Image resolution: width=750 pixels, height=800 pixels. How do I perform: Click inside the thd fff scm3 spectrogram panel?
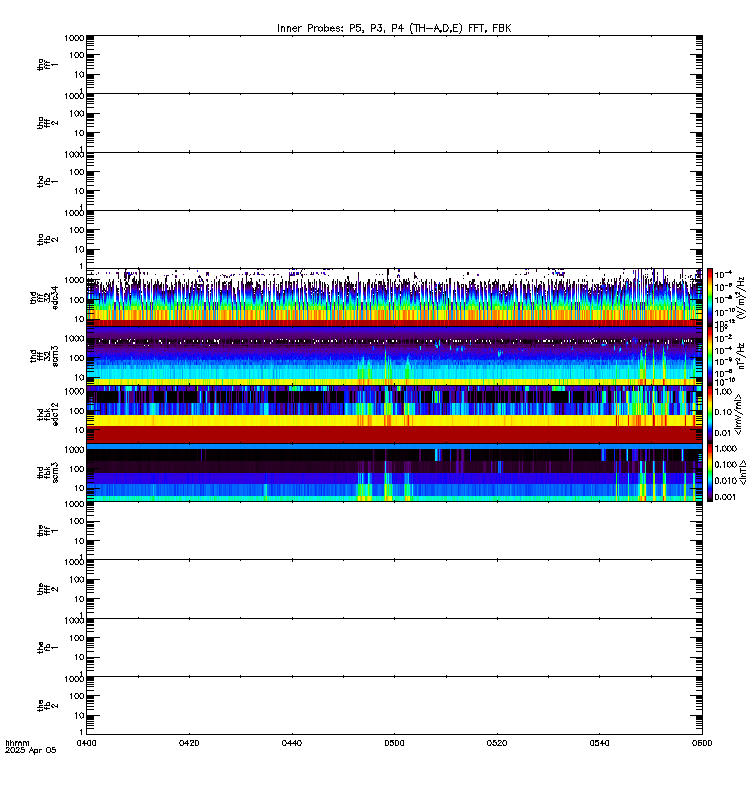[x=394, y=356]
